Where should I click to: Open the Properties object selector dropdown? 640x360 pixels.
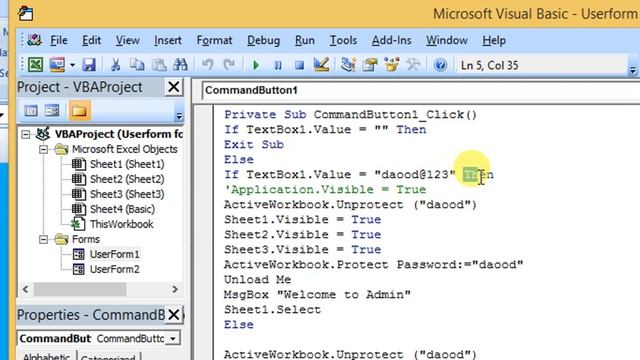[173, 338]
